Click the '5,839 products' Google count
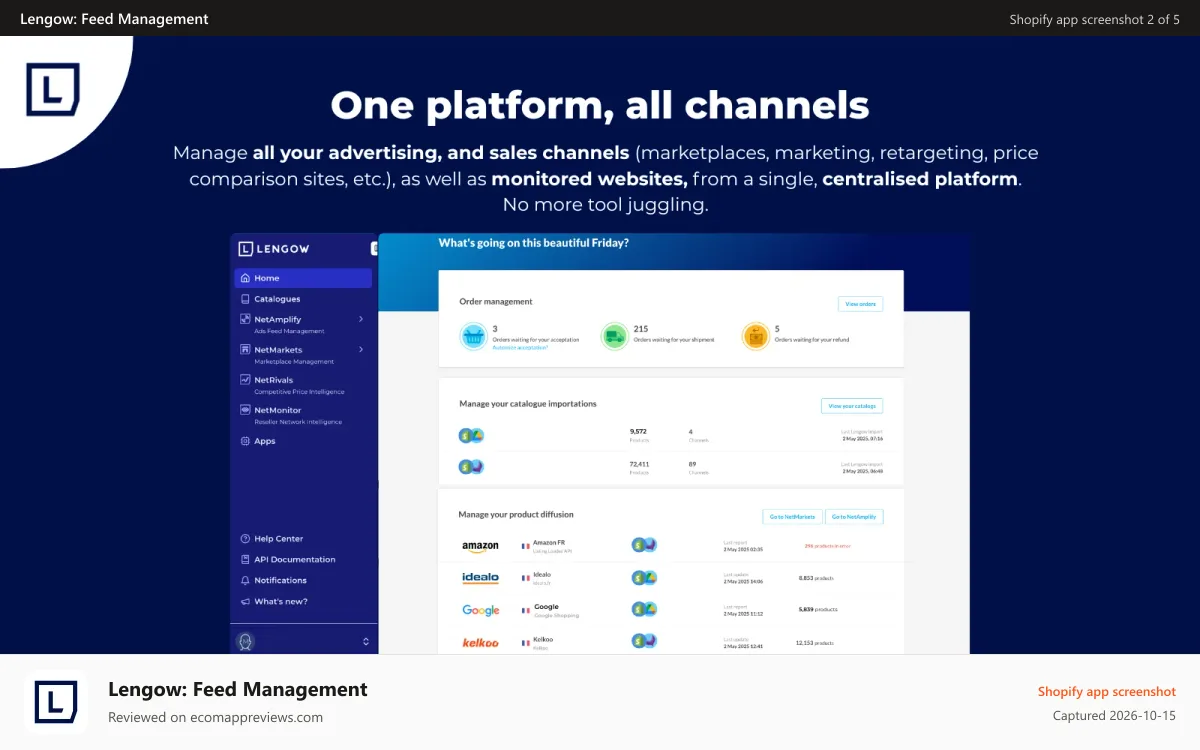The image size is (1200, 750). pos(818,609)
